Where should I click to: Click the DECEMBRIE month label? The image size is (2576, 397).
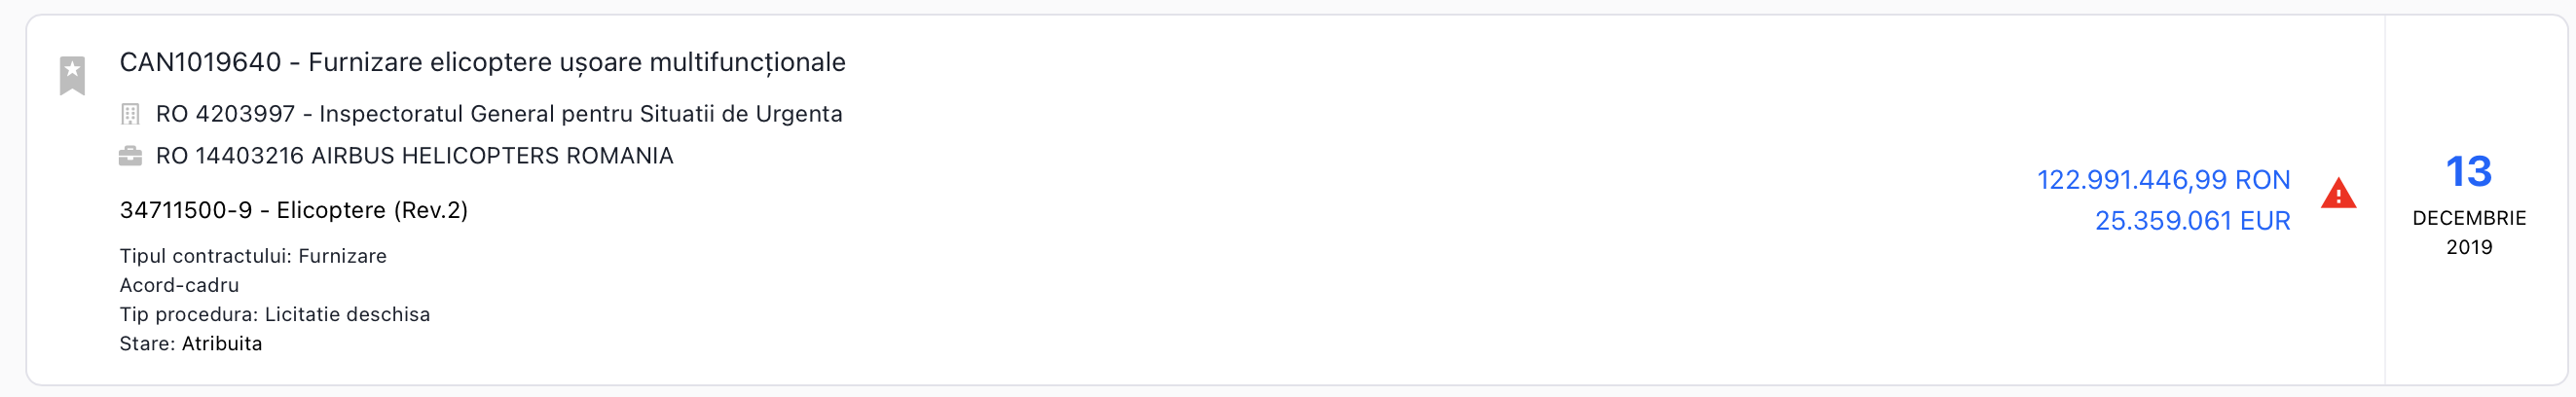pyautogui.click(x=2468, y=218)
